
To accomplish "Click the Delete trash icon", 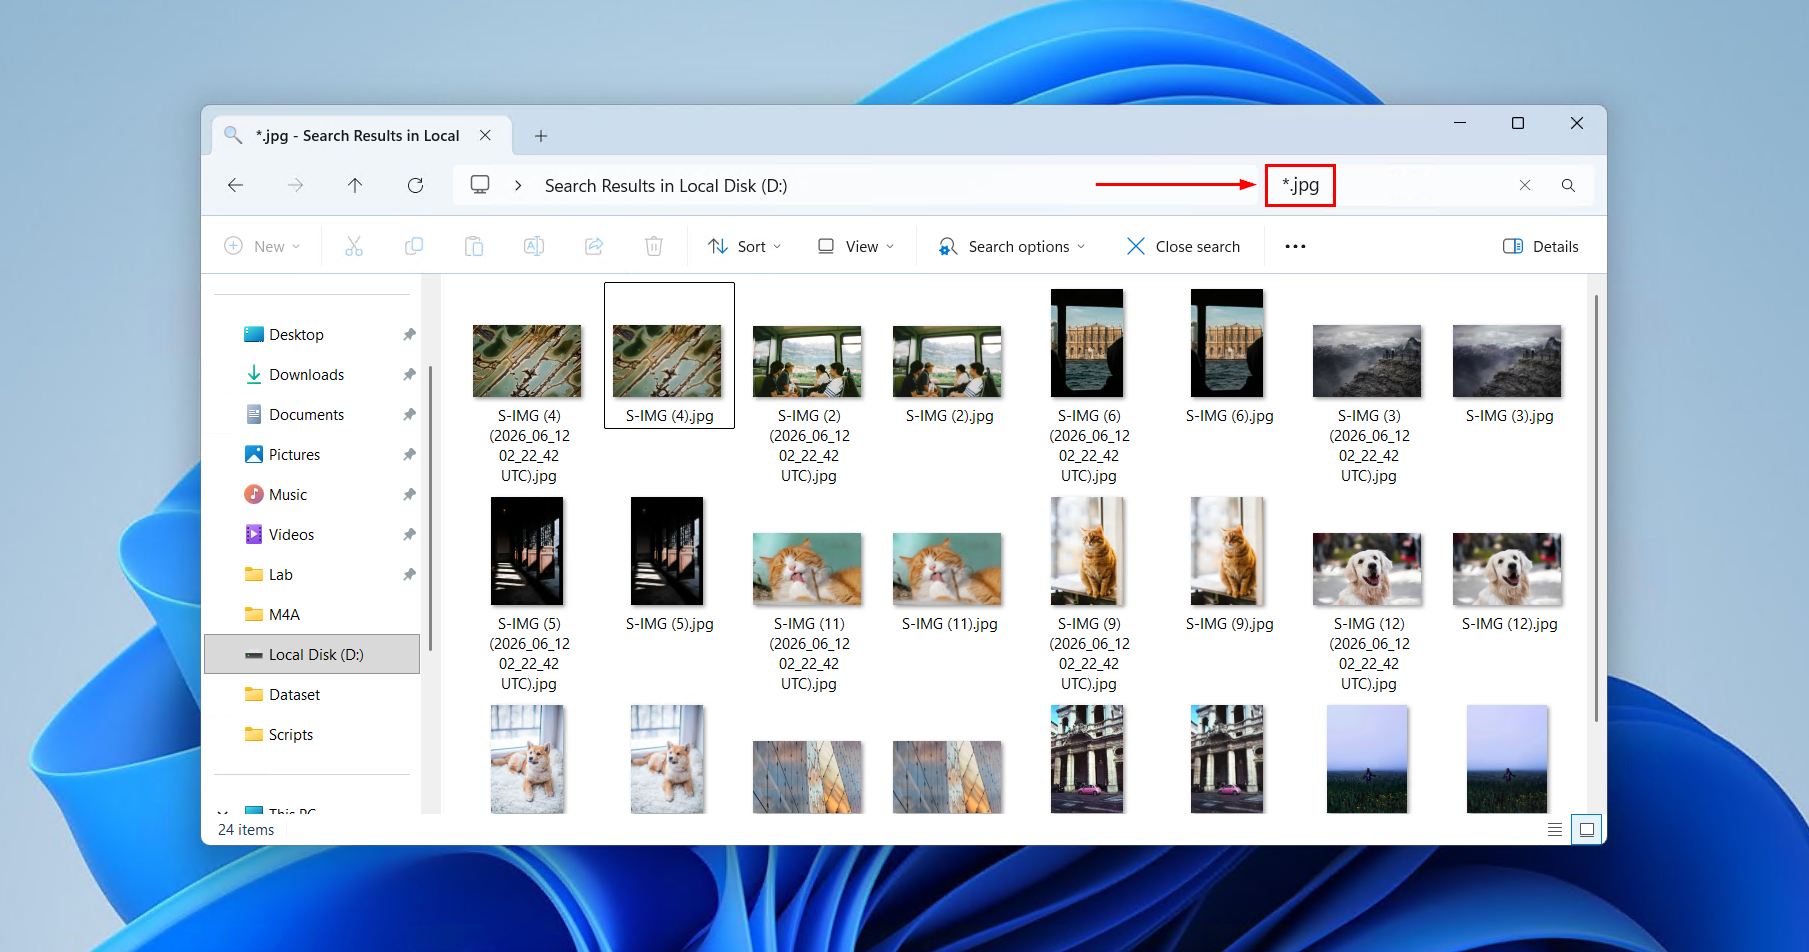I will coord(654,246).
